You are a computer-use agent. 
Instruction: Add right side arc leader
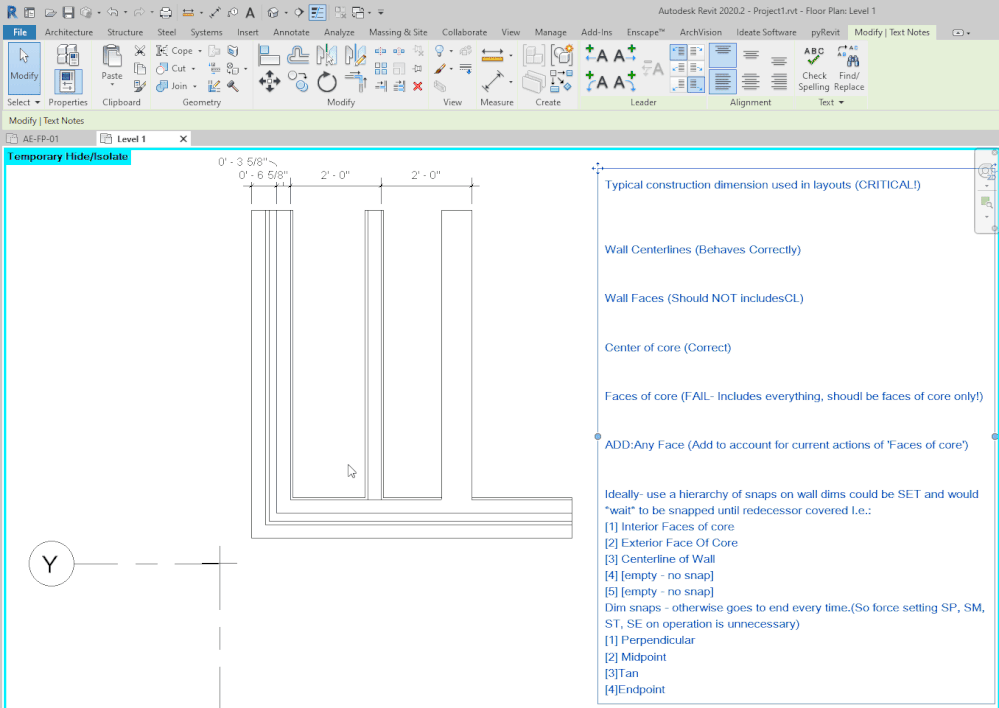click(624, 82)
